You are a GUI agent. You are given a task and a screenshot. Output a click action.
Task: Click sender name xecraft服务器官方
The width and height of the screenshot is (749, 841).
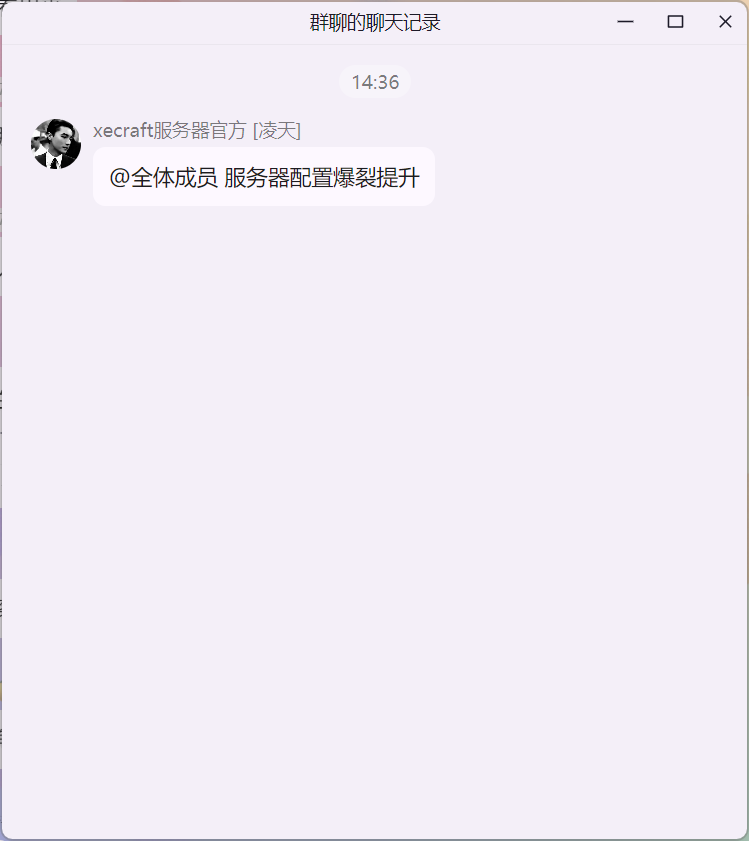169,130
